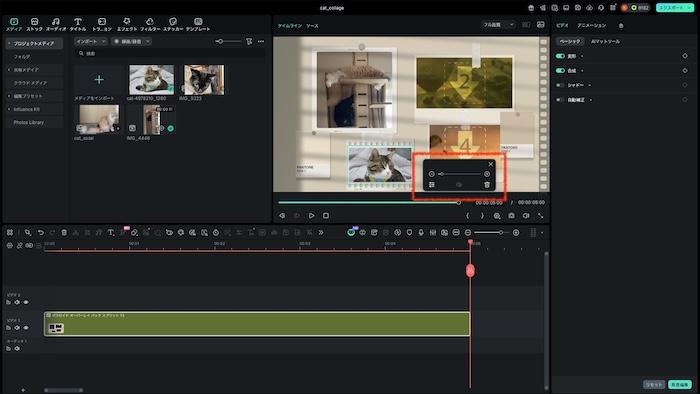Viewport: 700px width, 394px height.
Task: Click the Export button at top
Action: click(675, 8)
